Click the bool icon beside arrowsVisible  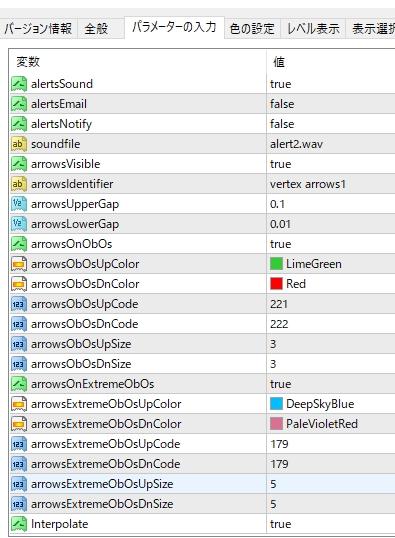coord(19,164)
